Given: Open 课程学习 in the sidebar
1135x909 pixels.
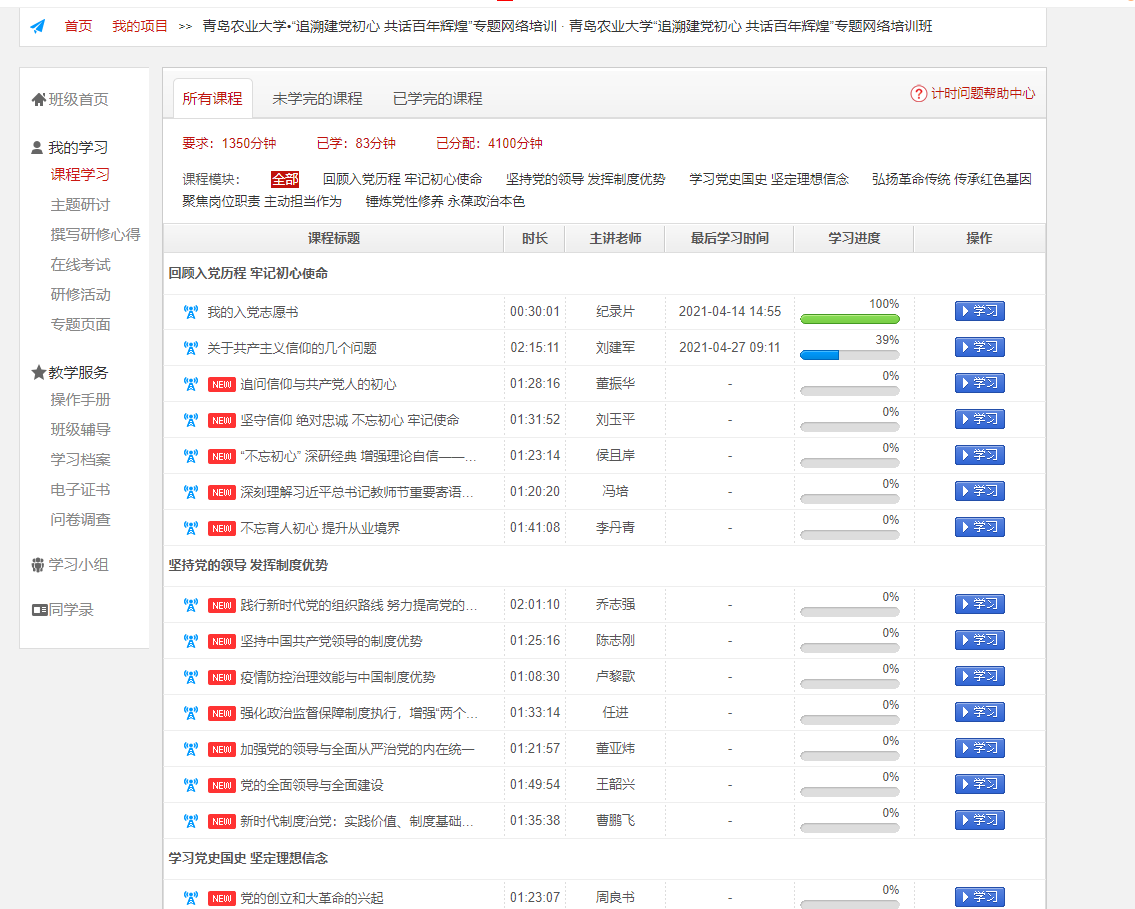Looking at the screenshot, I should [80, 174].
